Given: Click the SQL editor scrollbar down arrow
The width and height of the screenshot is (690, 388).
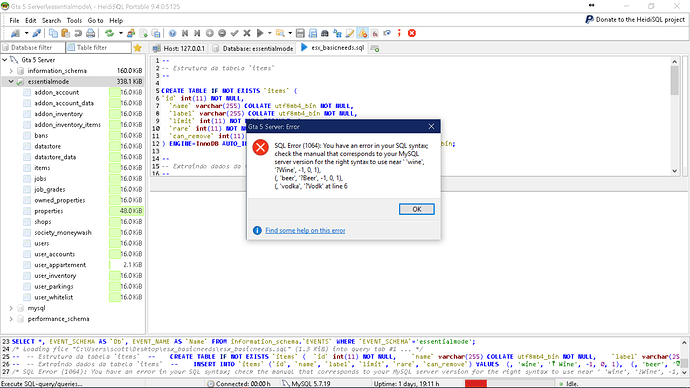Looking at the screenshot, I should pos(675,171).
